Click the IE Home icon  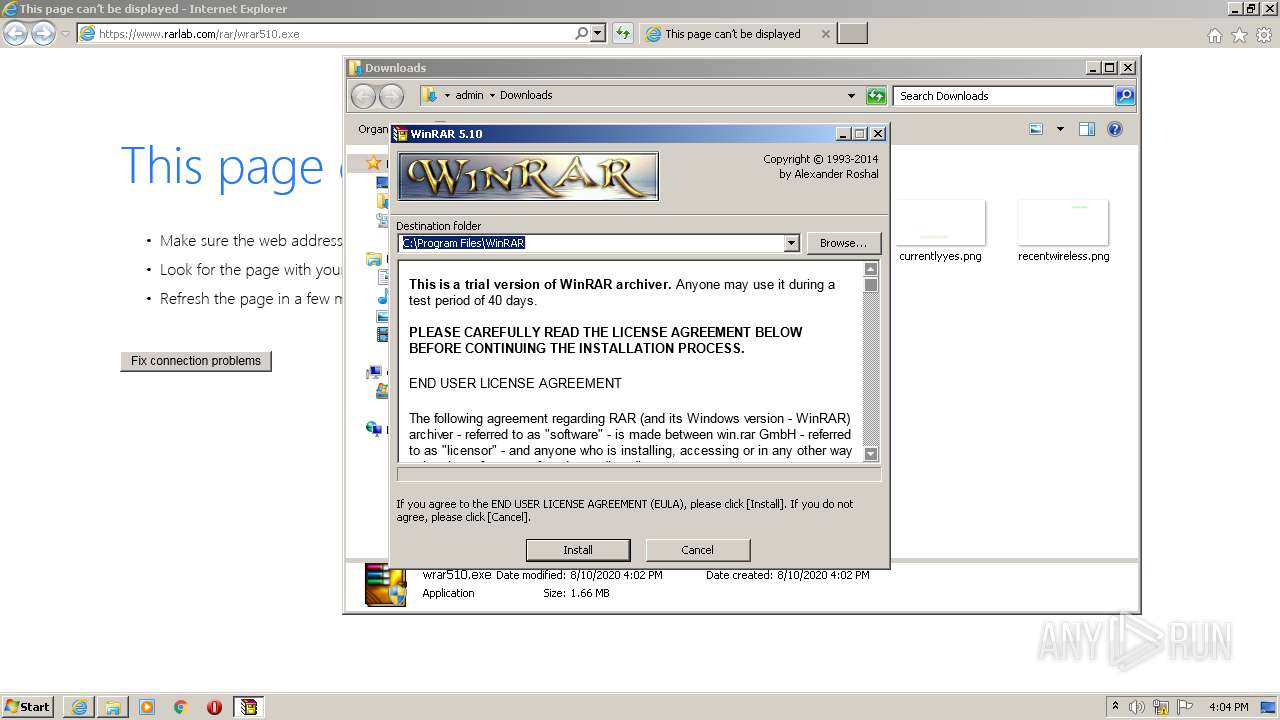tap(1214, 35)
